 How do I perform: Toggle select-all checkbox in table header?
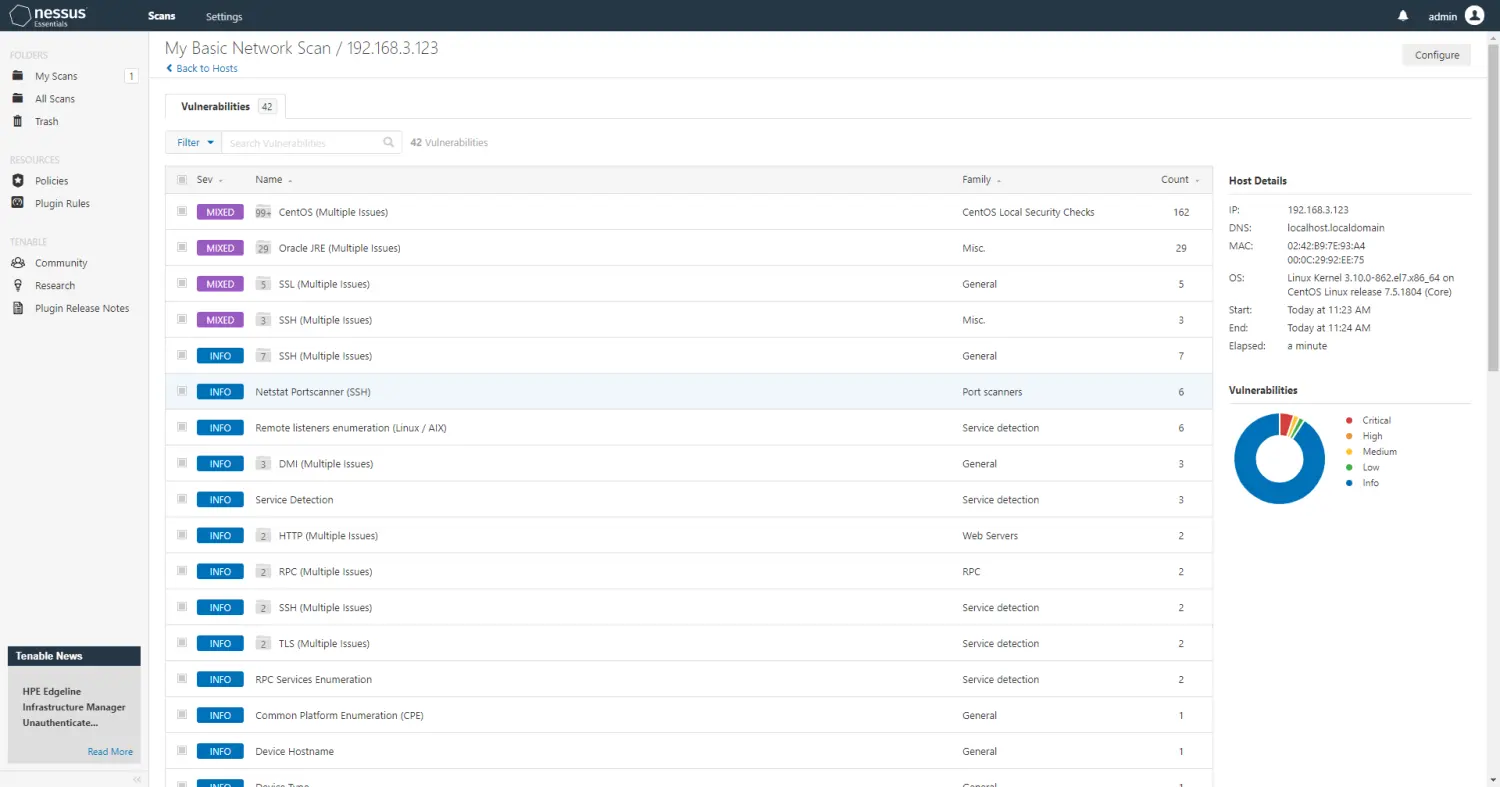point(182,180)
